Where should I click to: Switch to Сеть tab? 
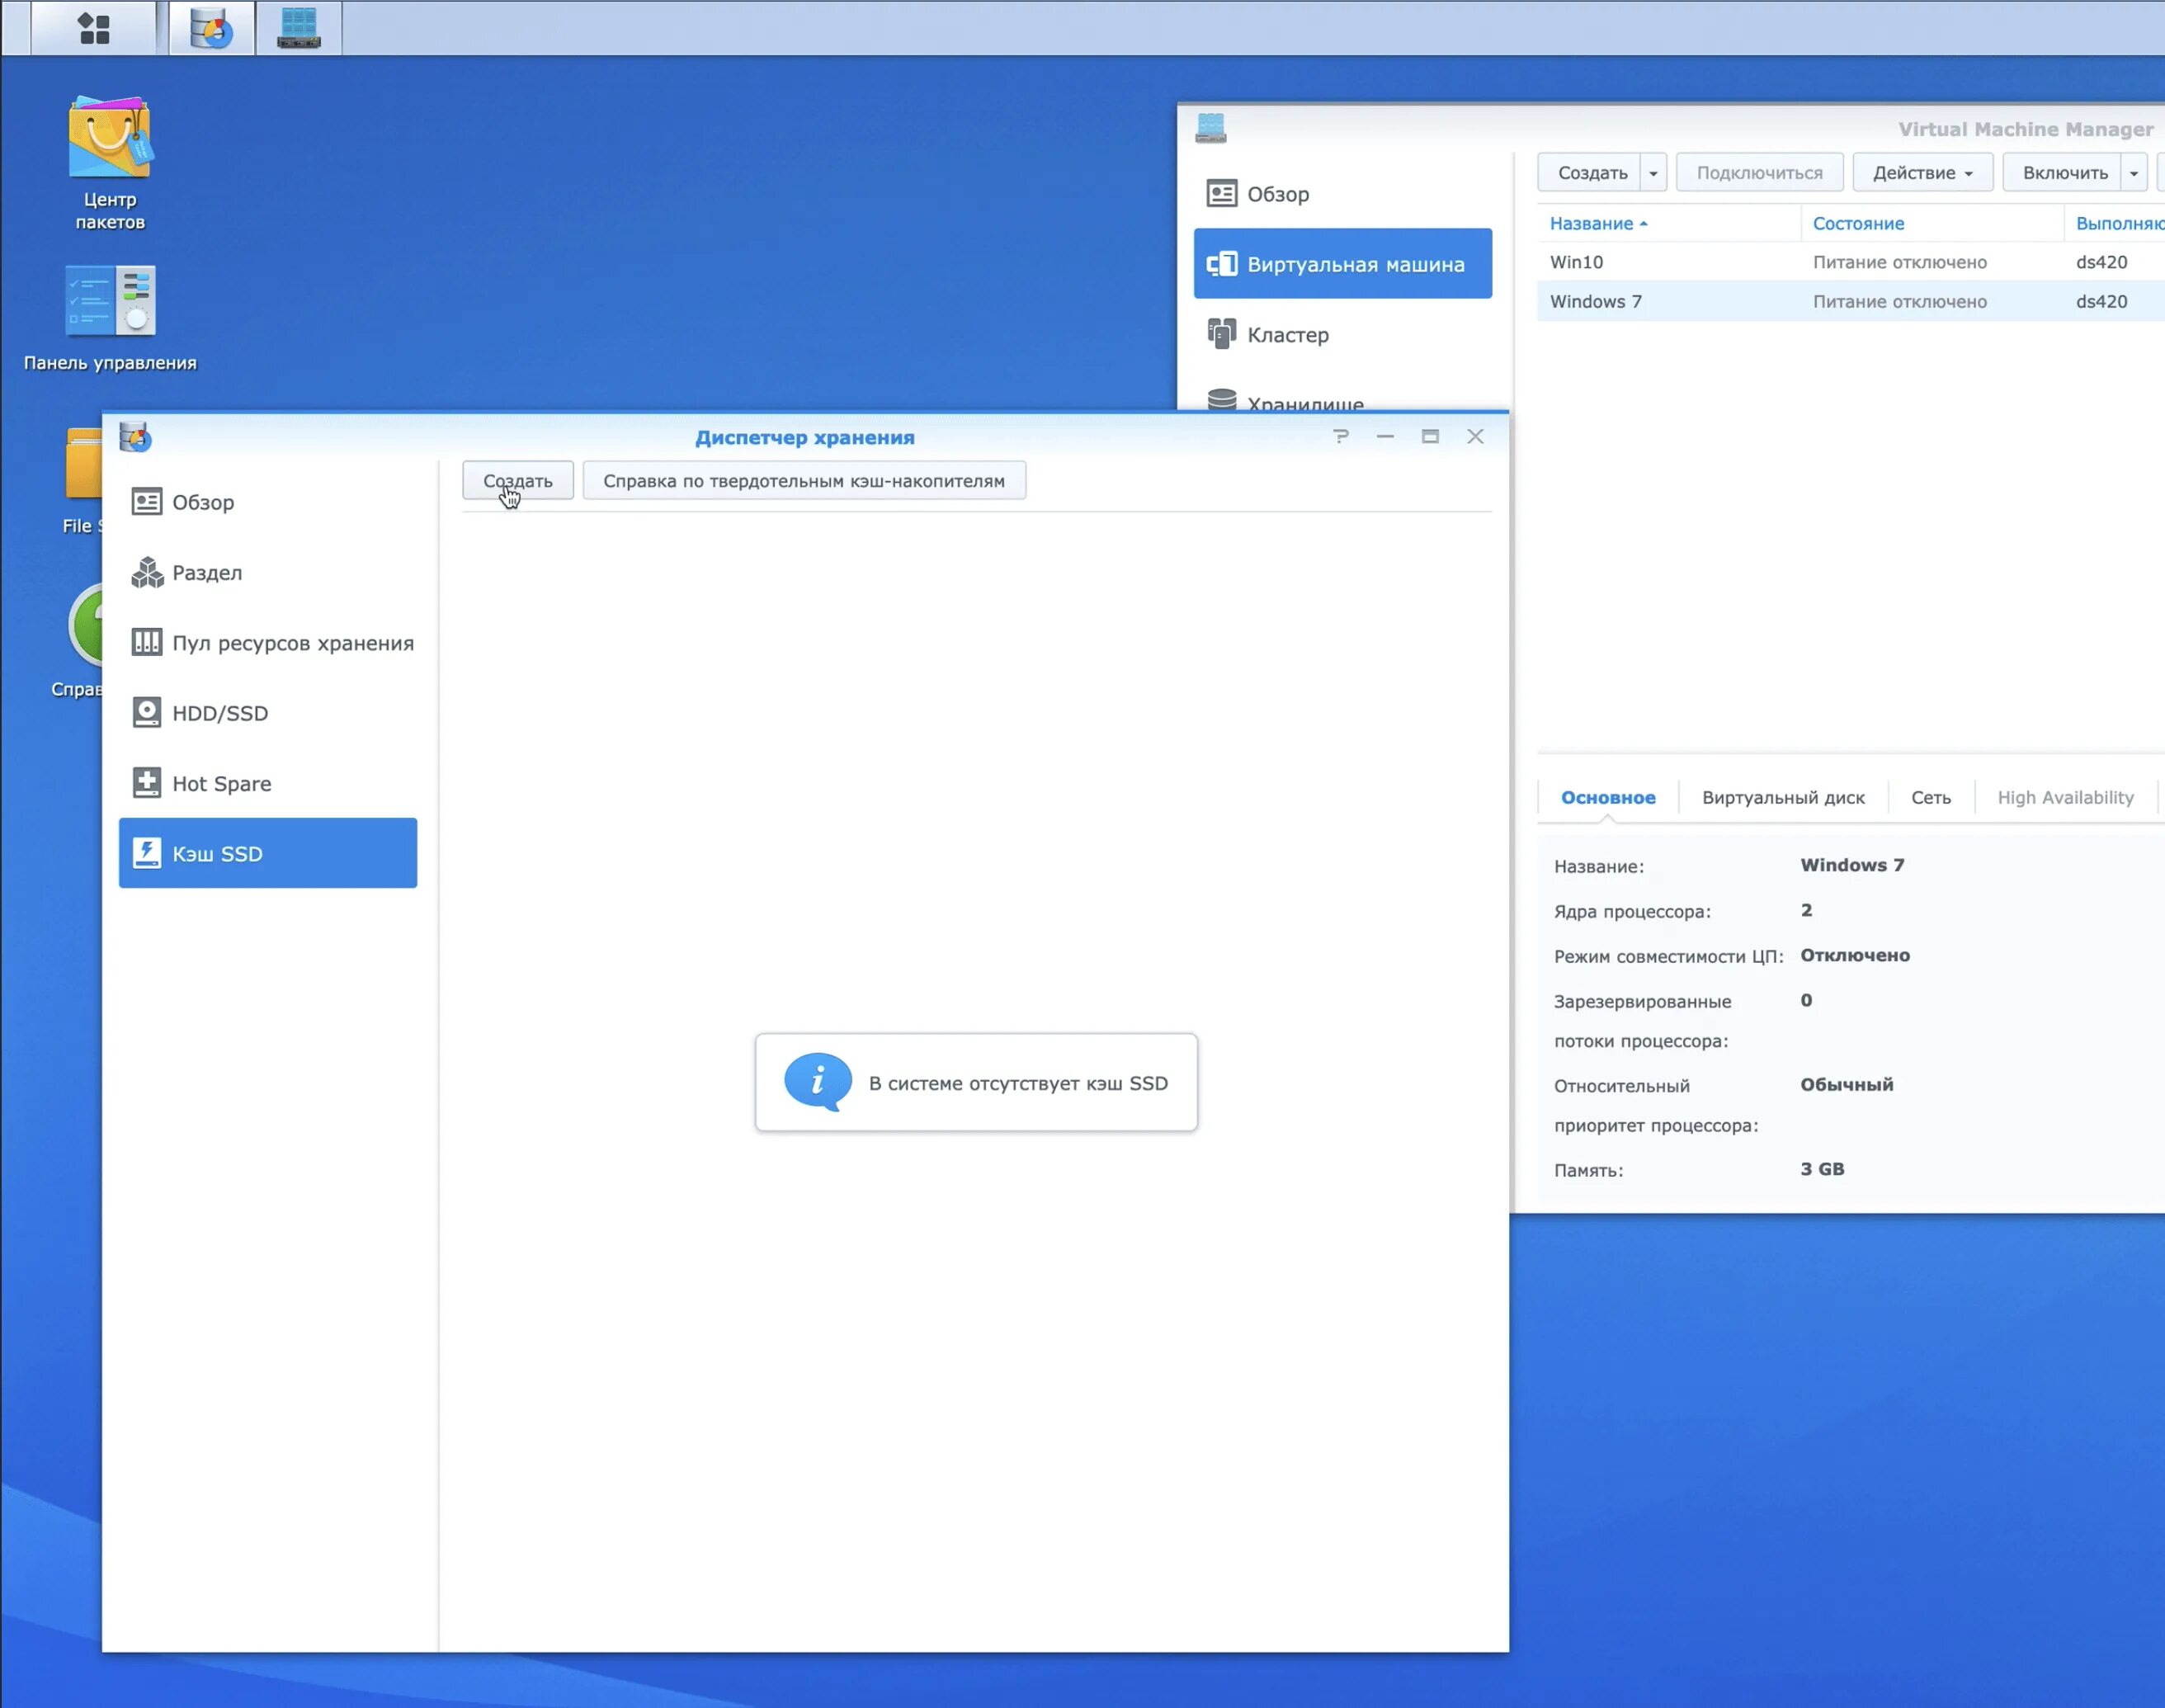pyautogui.click(x=1930, y=797)
